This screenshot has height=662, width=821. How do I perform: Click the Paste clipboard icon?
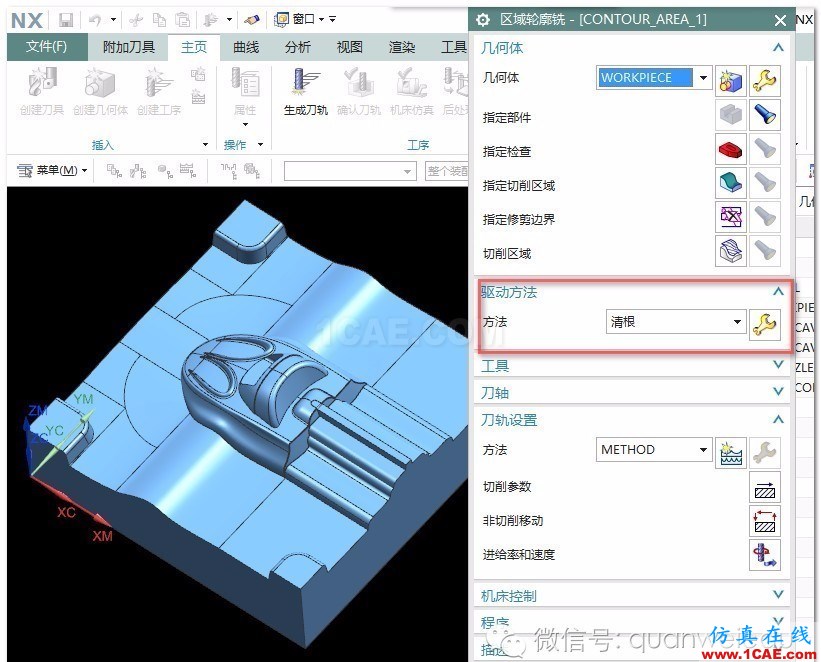[182, 20]
